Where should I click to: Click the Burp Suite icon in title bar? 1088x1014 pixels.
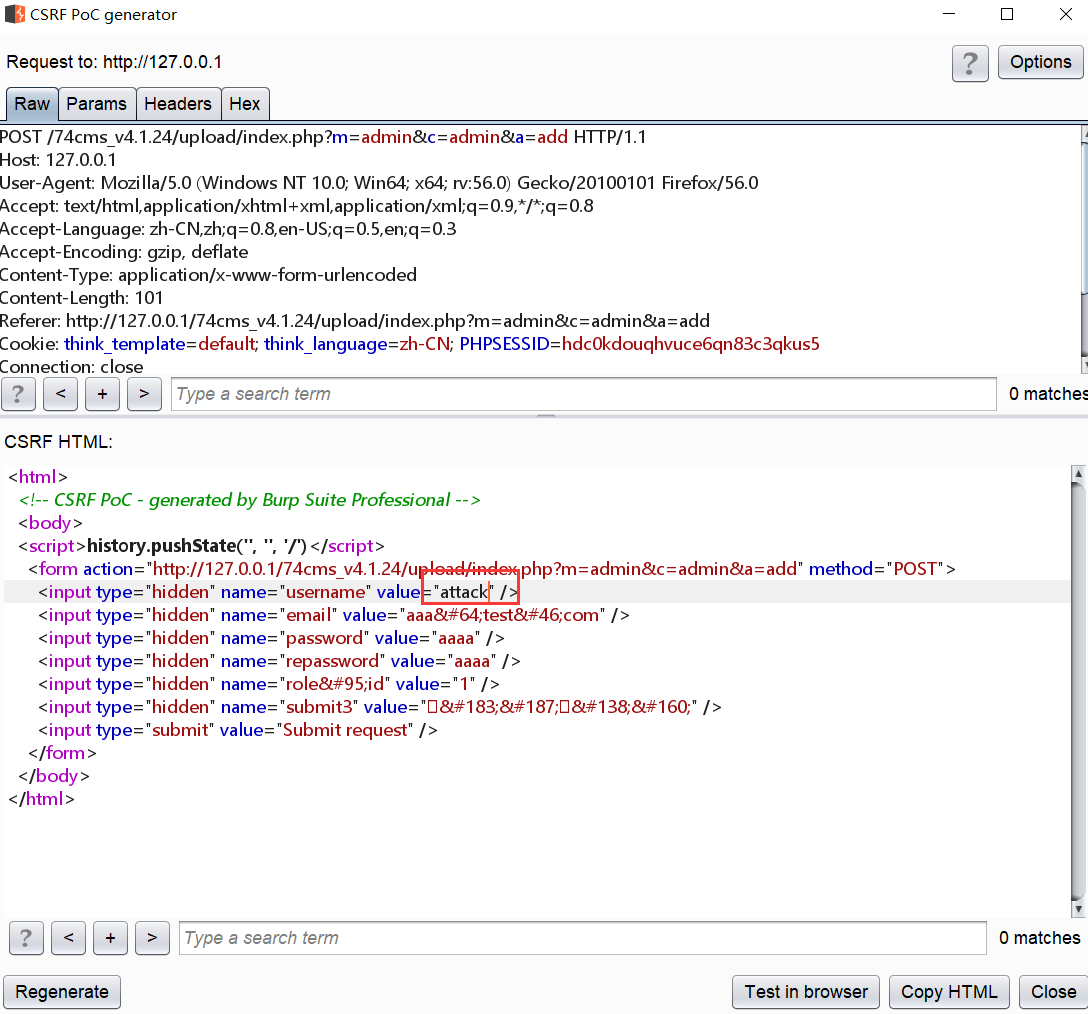pyautogui.click(x=15, y=15)
